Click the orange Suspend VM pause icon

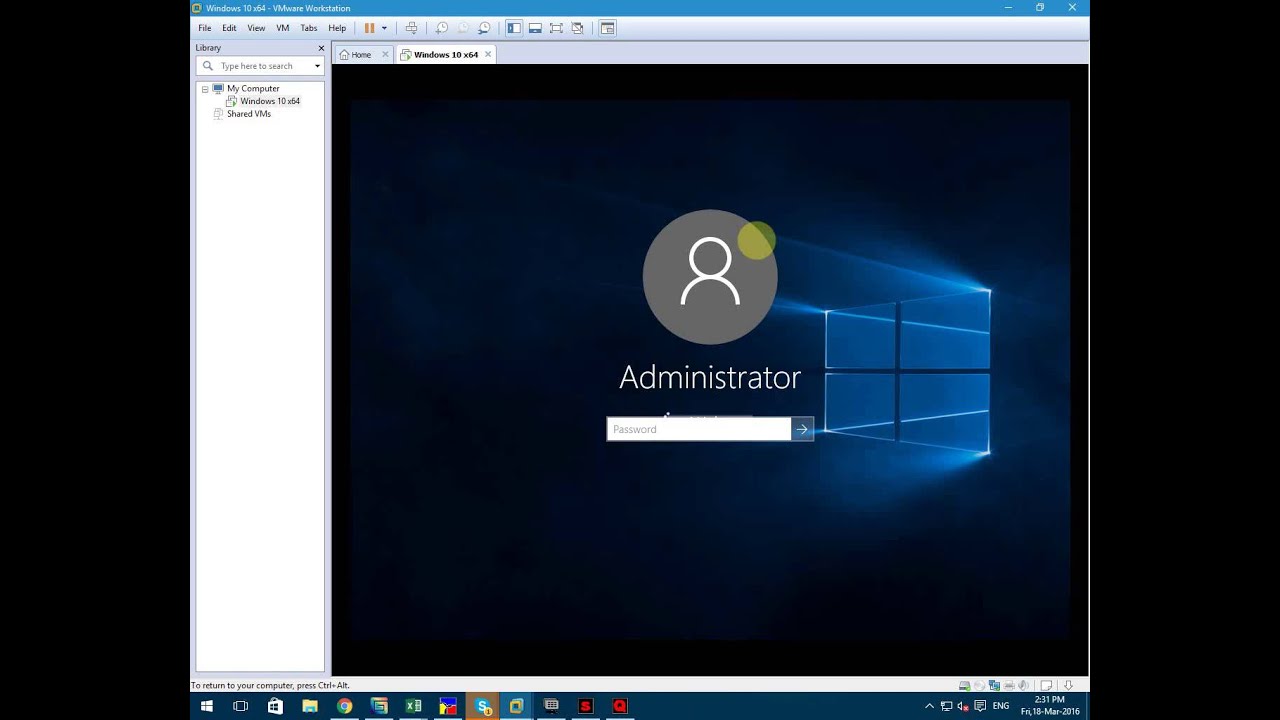pyautogui.click(x=369, y=28)
